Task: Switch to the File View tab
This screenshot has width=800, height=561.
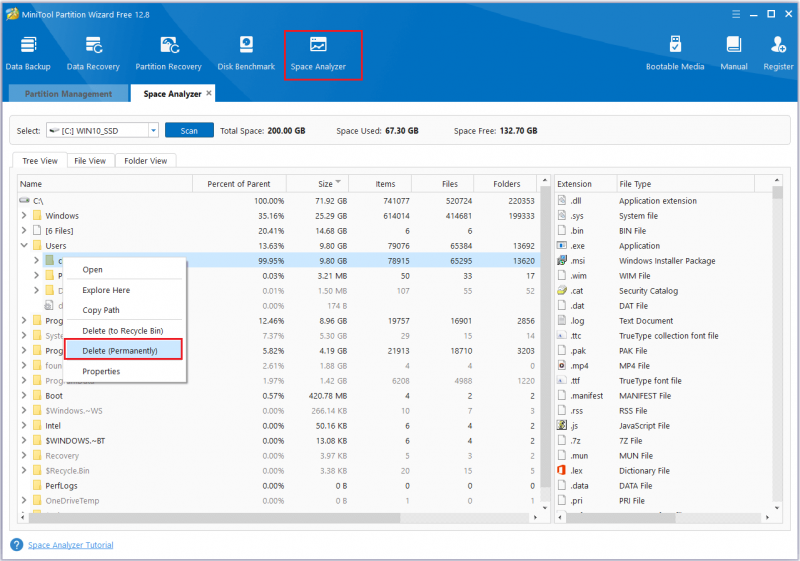Action: coord(90,161)
